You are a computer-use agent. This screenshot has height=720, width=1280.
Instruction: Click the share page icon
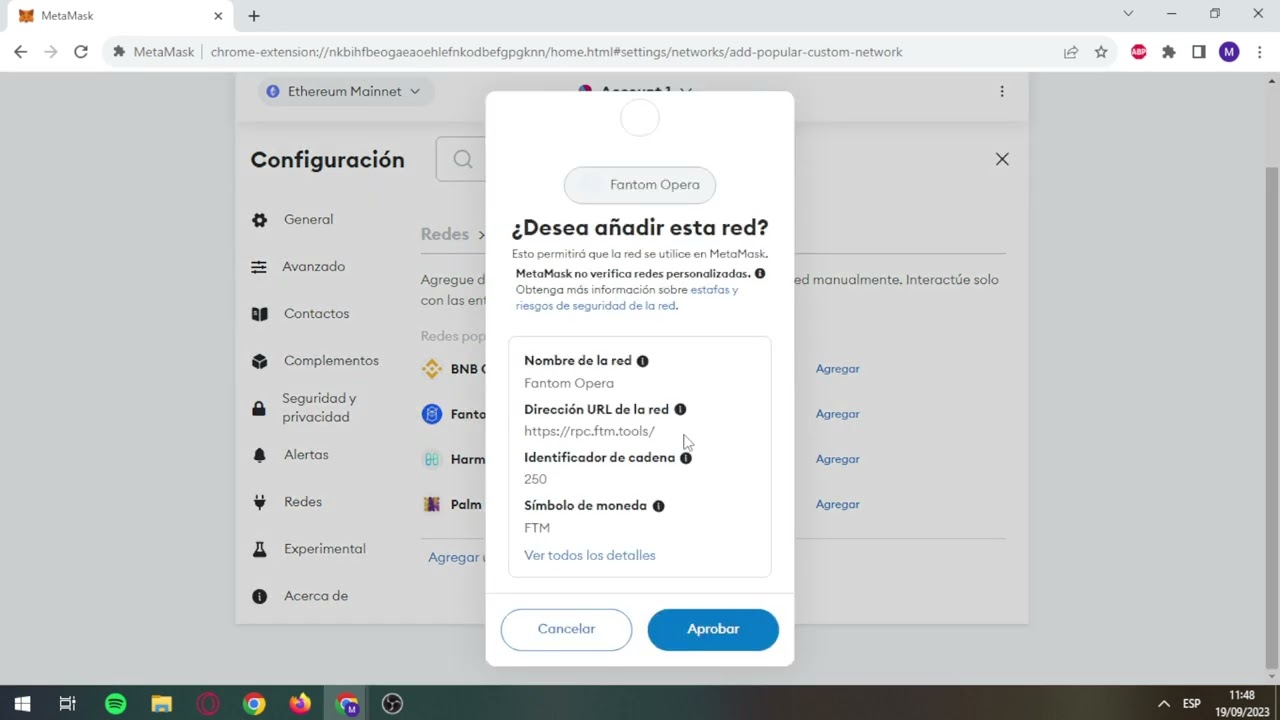pyautogui.click(x=1071, y=52)
